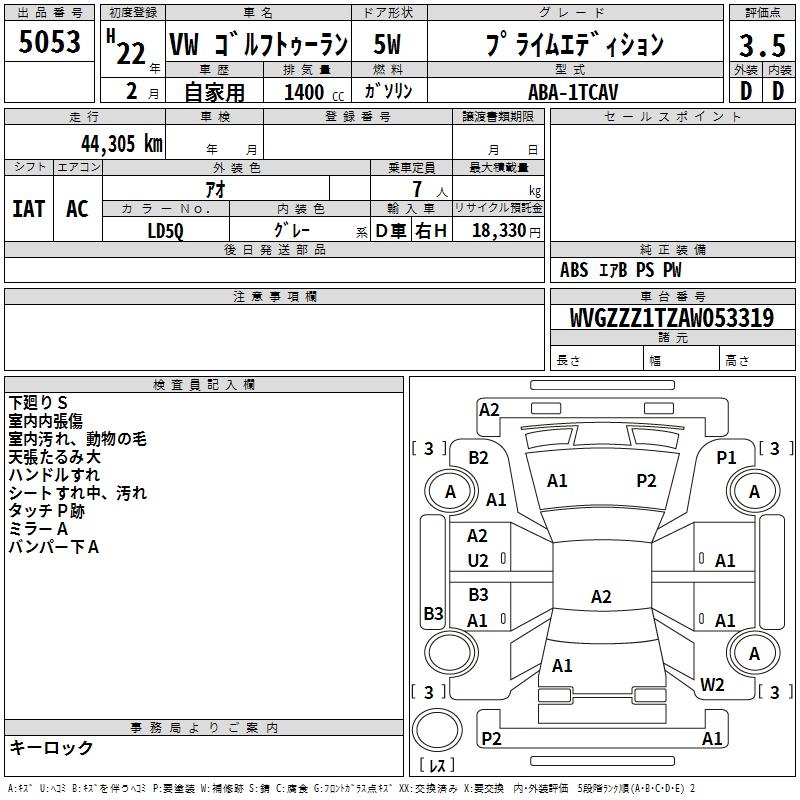Select color number LD5Q
The image size is (800, 800).
click(165, 231)
